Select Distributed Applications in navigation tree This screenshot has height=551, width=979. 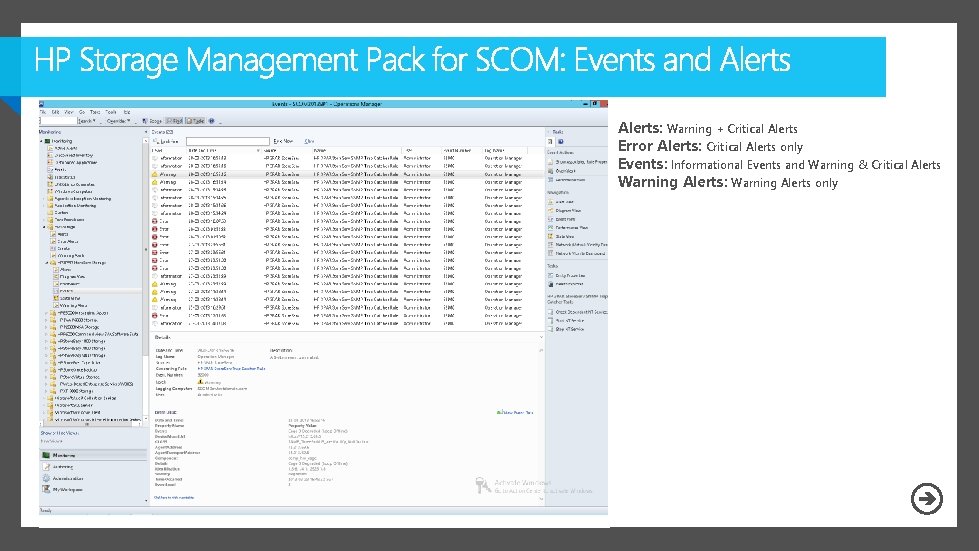tap(76, 162)
